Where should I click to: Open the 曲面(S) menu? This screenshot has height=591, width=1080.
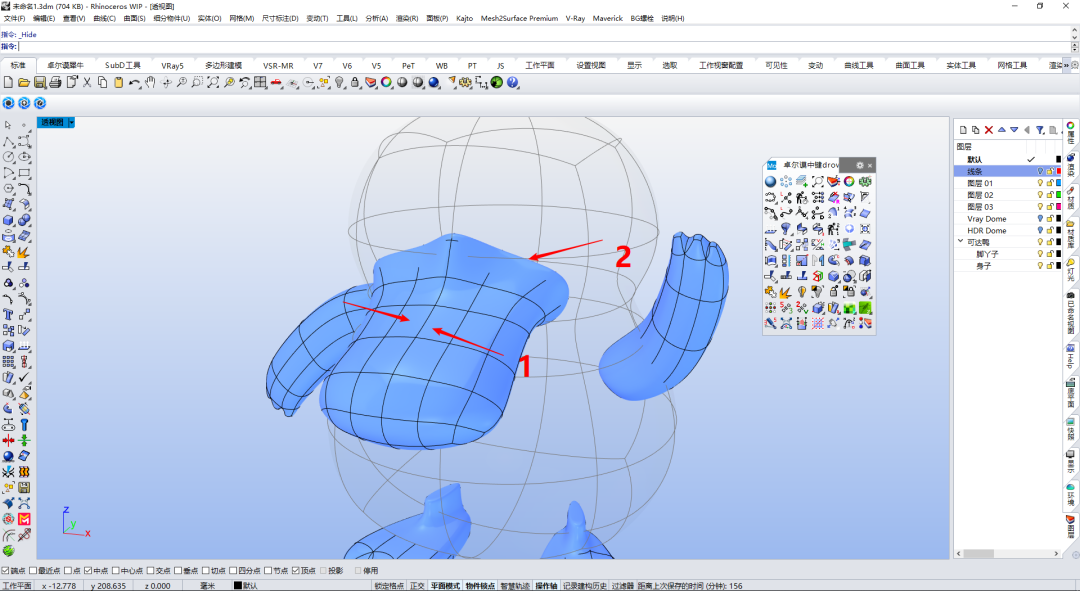(x=134, y=19)
